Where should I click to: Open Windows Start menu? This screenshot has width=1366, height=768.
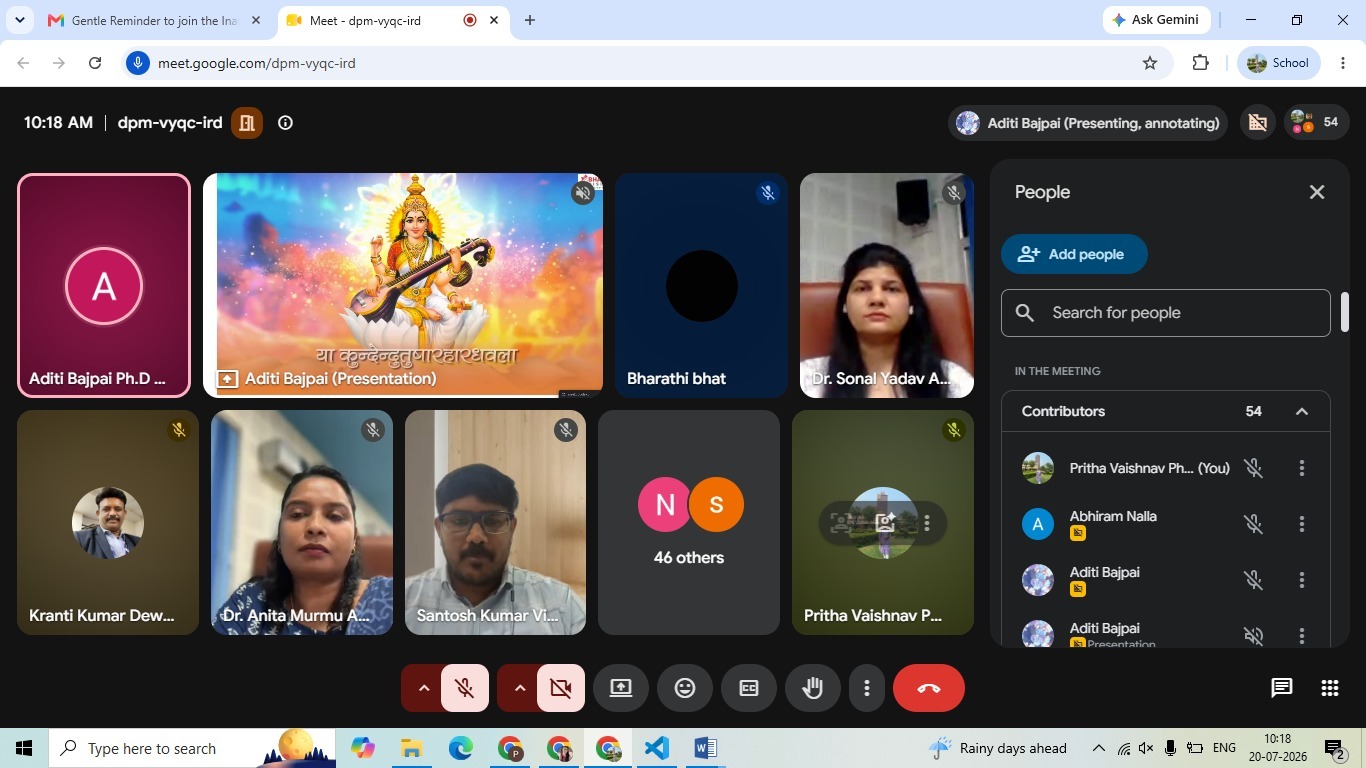click(x=24, y=748)
